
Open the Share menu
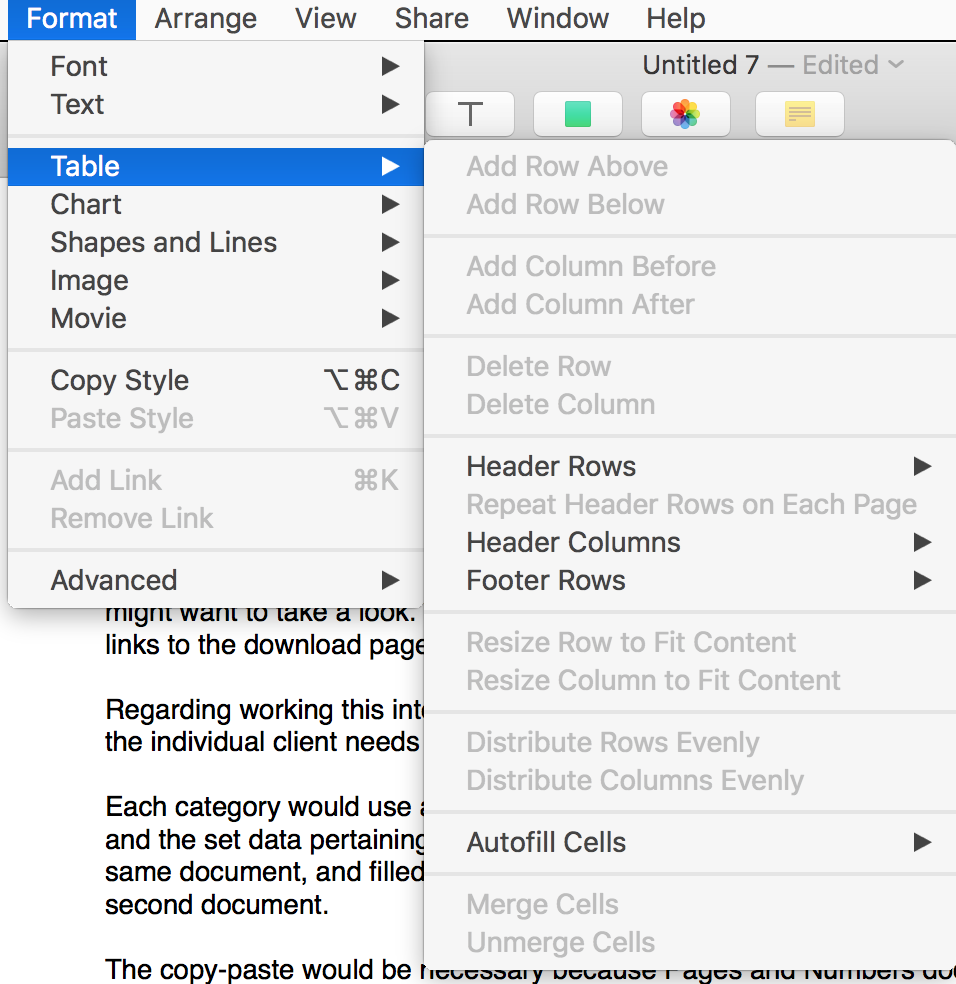click(431, 19)
